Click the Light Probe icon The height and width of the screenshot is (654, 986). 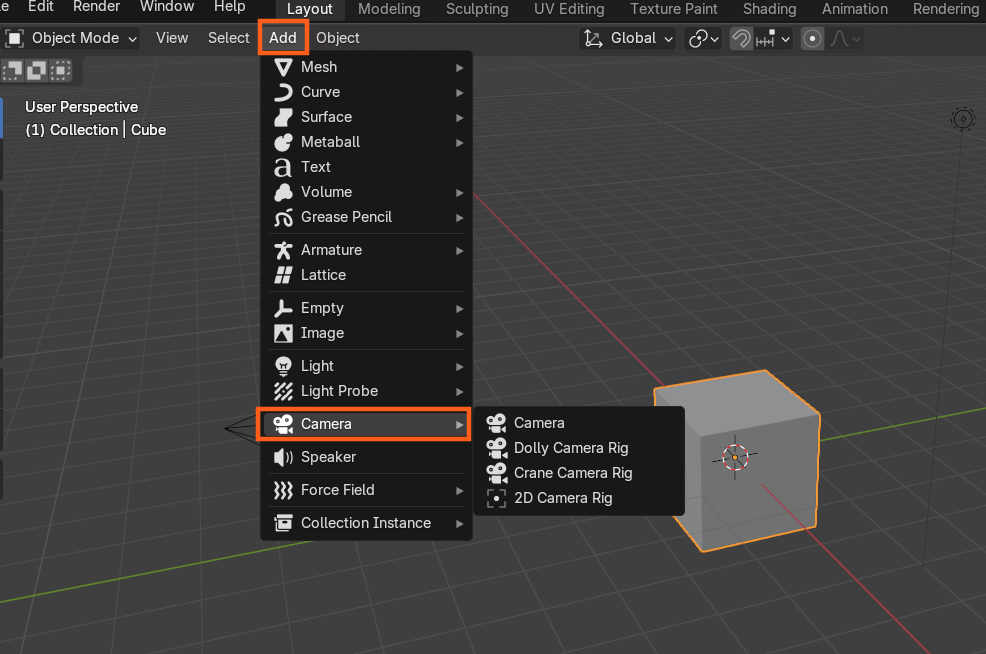pos(283,391)
